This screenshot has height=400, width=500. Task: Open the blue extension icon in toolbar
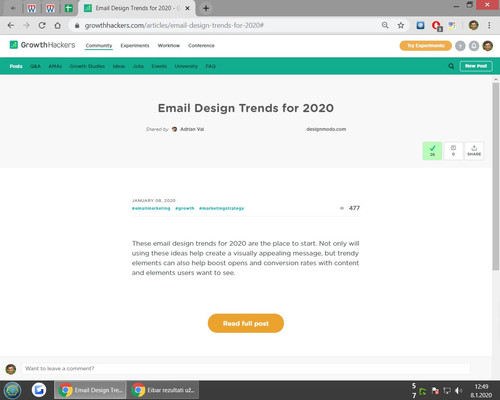click(x=420, y=25)
